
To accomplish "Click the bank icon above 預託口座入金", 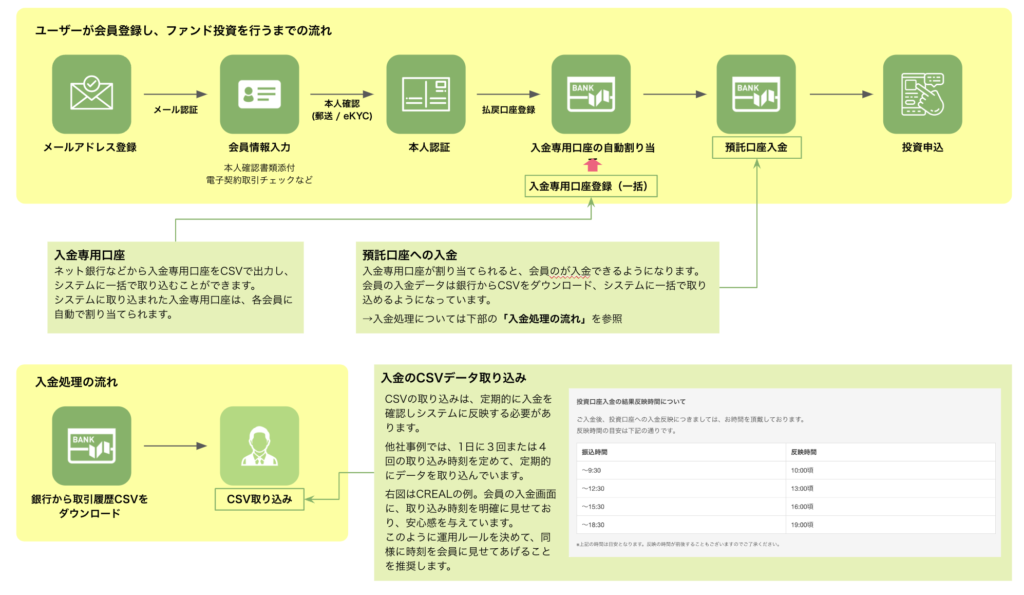I will point(756,94).
